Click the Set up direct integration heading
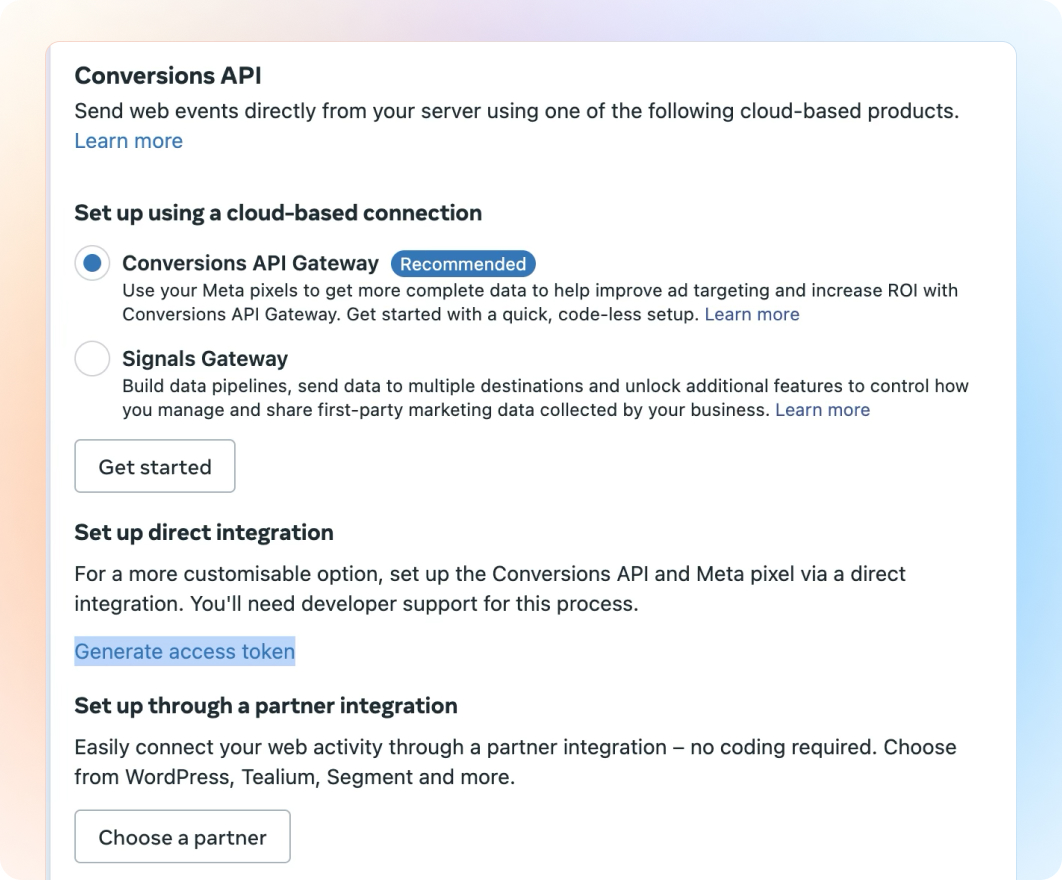The image size is (1062, 880). (204, 533)
